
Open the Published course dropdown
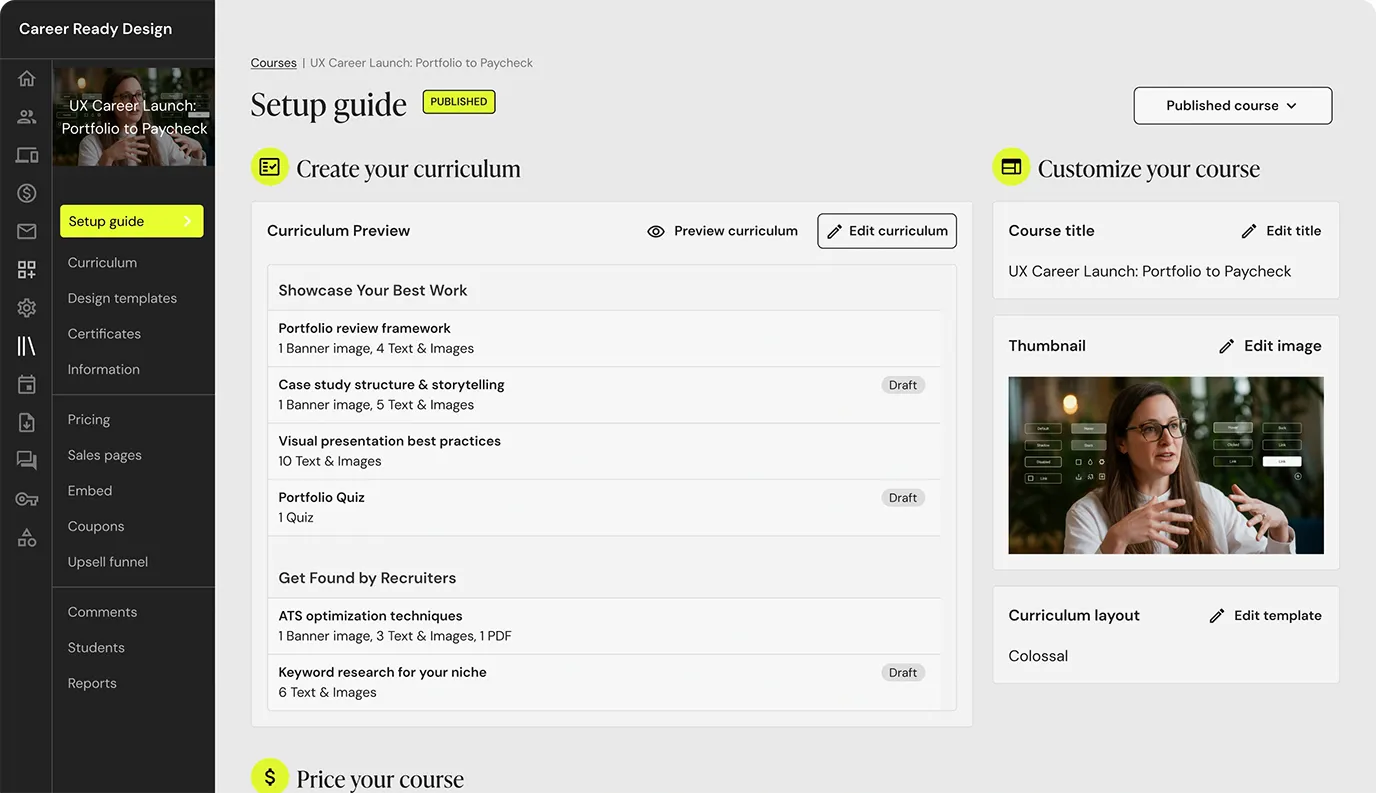point(1232,105)
